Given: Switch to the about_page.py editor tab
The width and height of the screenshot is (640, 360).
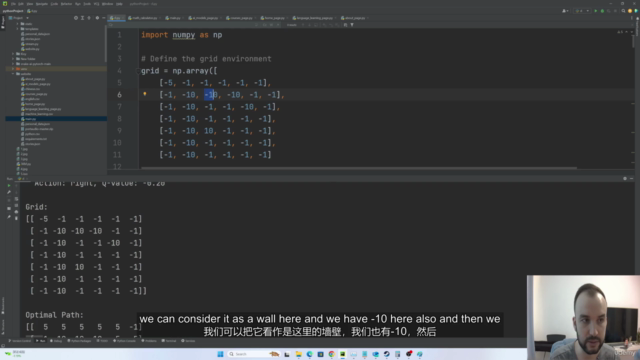Looking at the screenshot, I should tap(354, 18).
